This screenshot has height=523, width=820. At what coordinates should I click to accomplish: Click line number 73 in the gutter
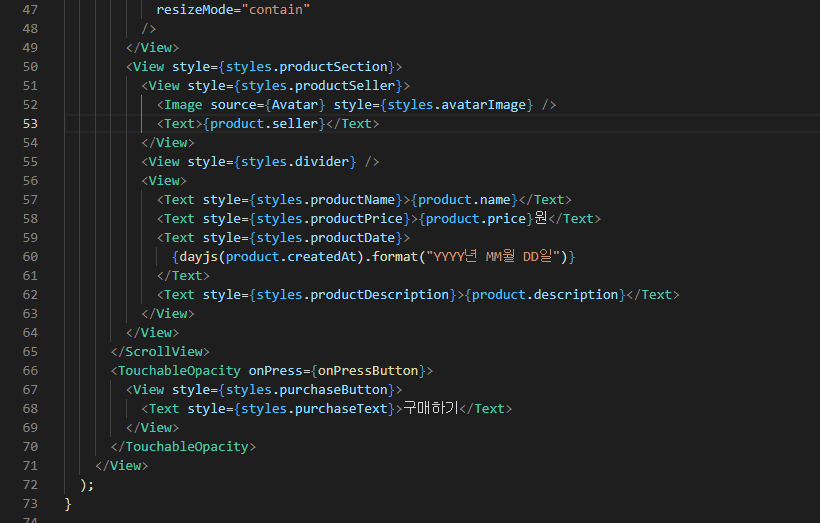tap(30, 504)
